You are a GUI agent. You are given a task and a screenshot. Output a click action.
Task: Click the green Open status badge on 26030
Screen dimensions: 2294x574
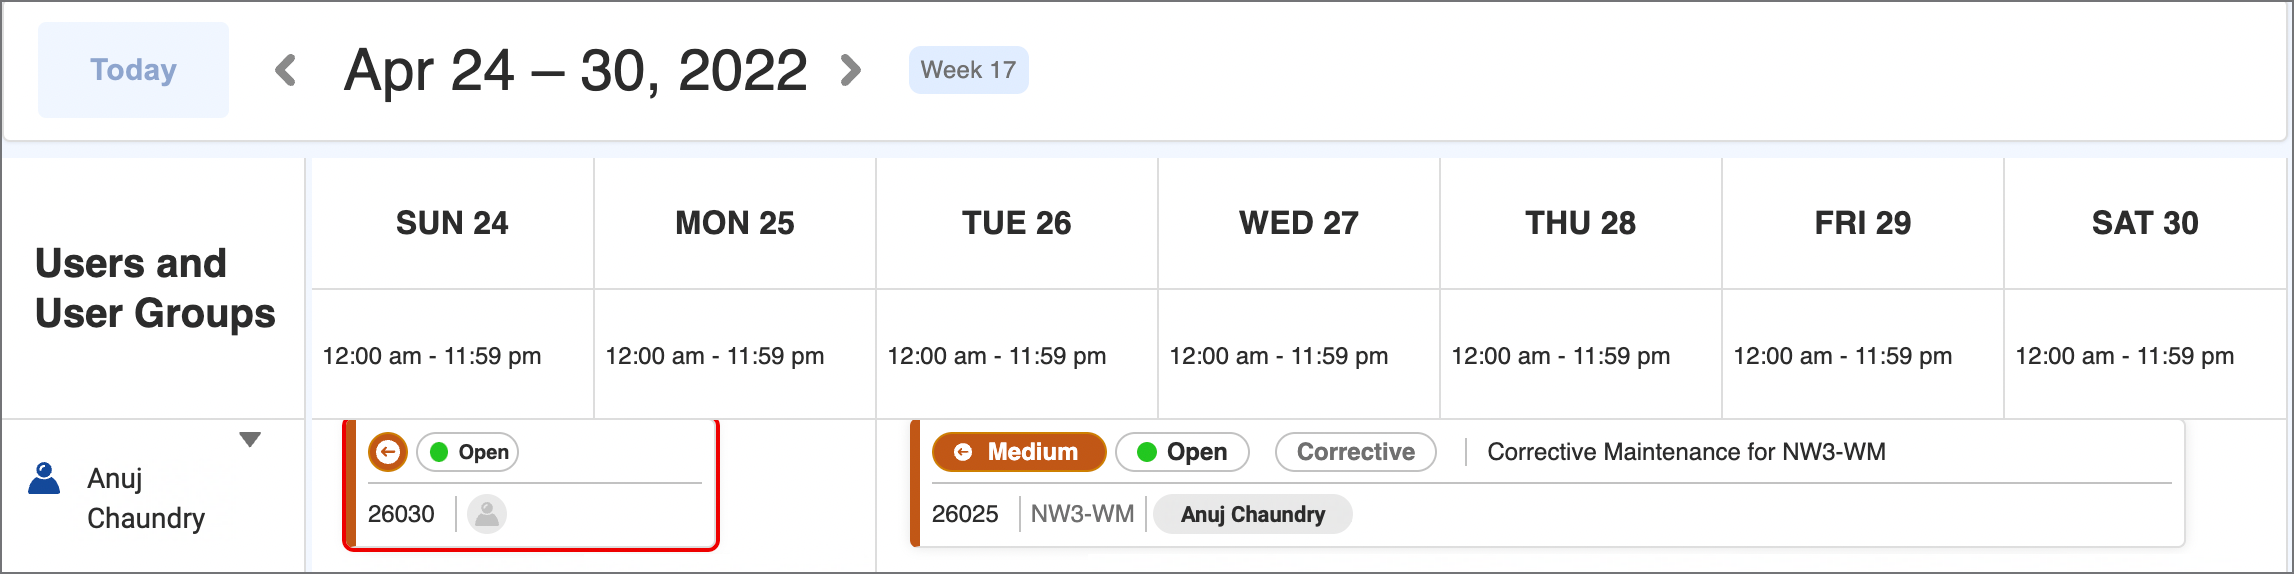(x=468, y=452)
